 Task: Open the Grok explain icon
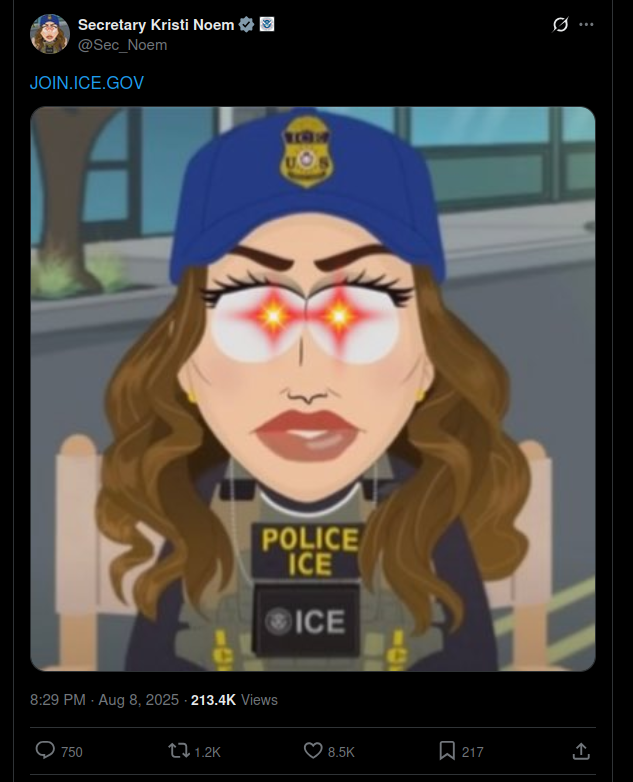(560, 24)
